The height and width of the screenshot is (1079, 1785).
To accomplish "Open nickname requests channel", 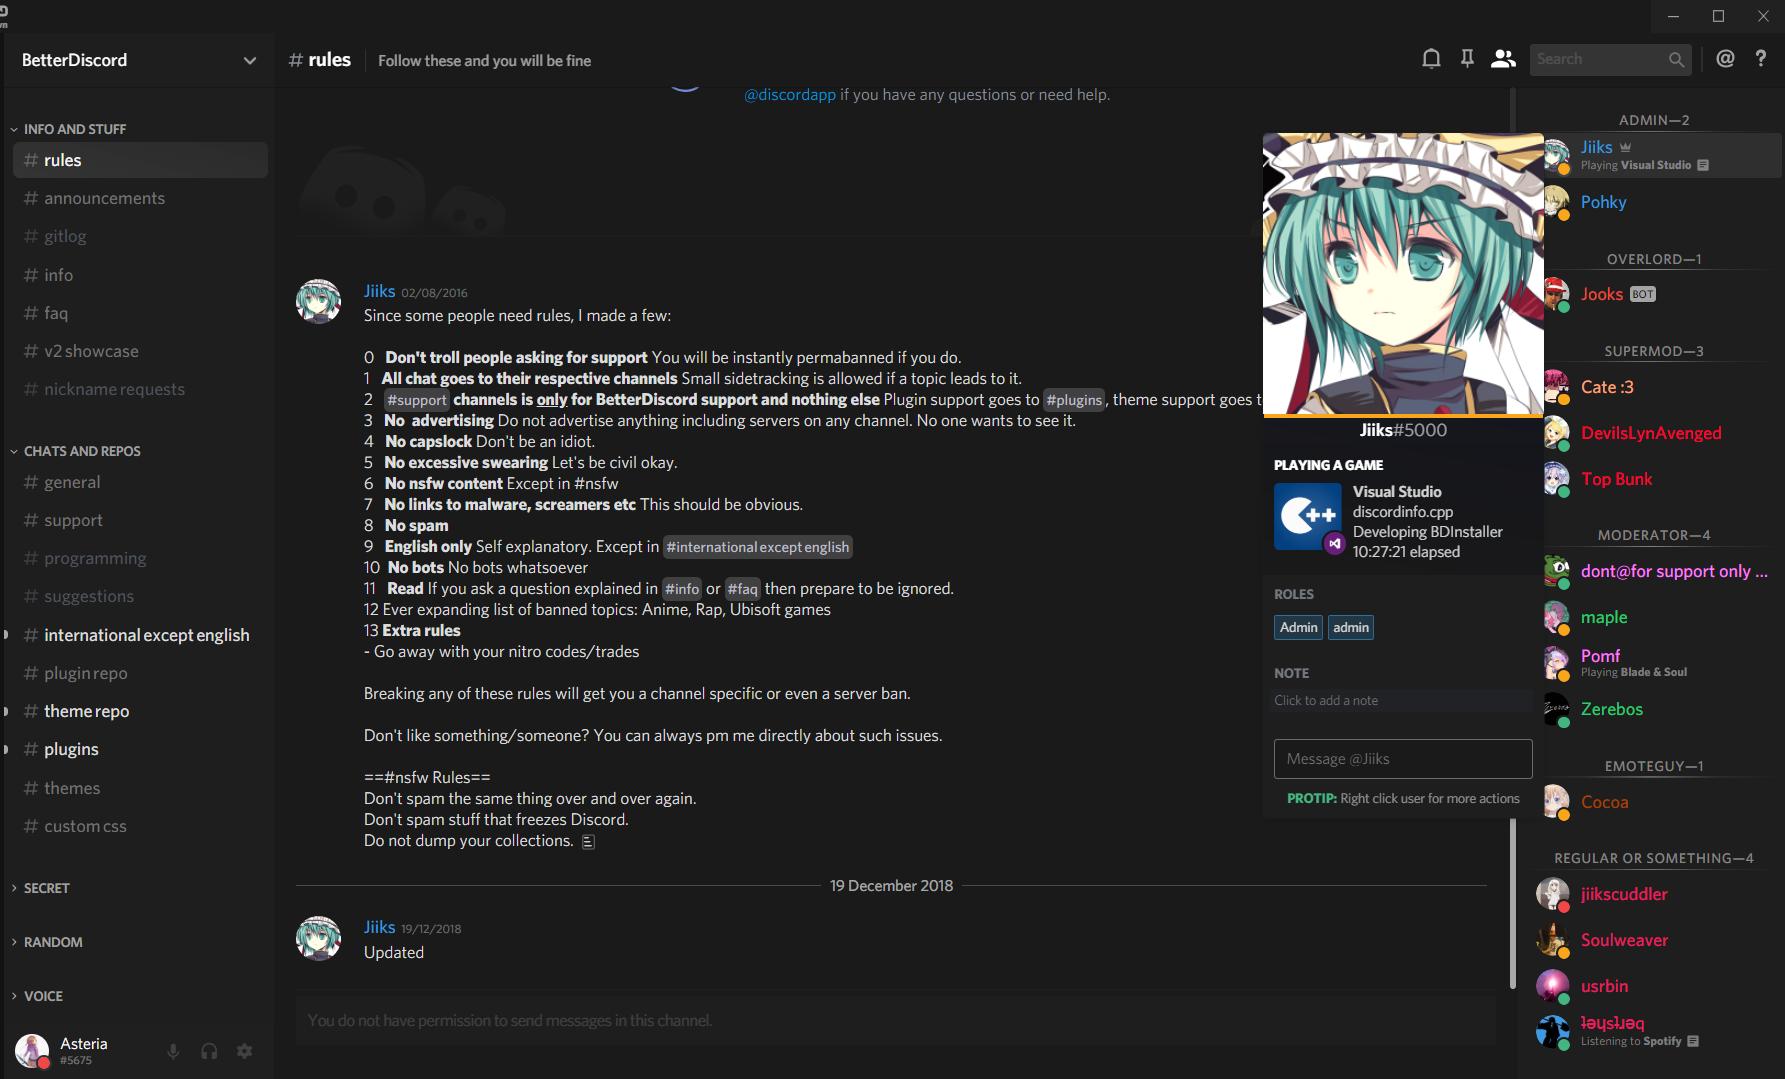I will point(140,389).
